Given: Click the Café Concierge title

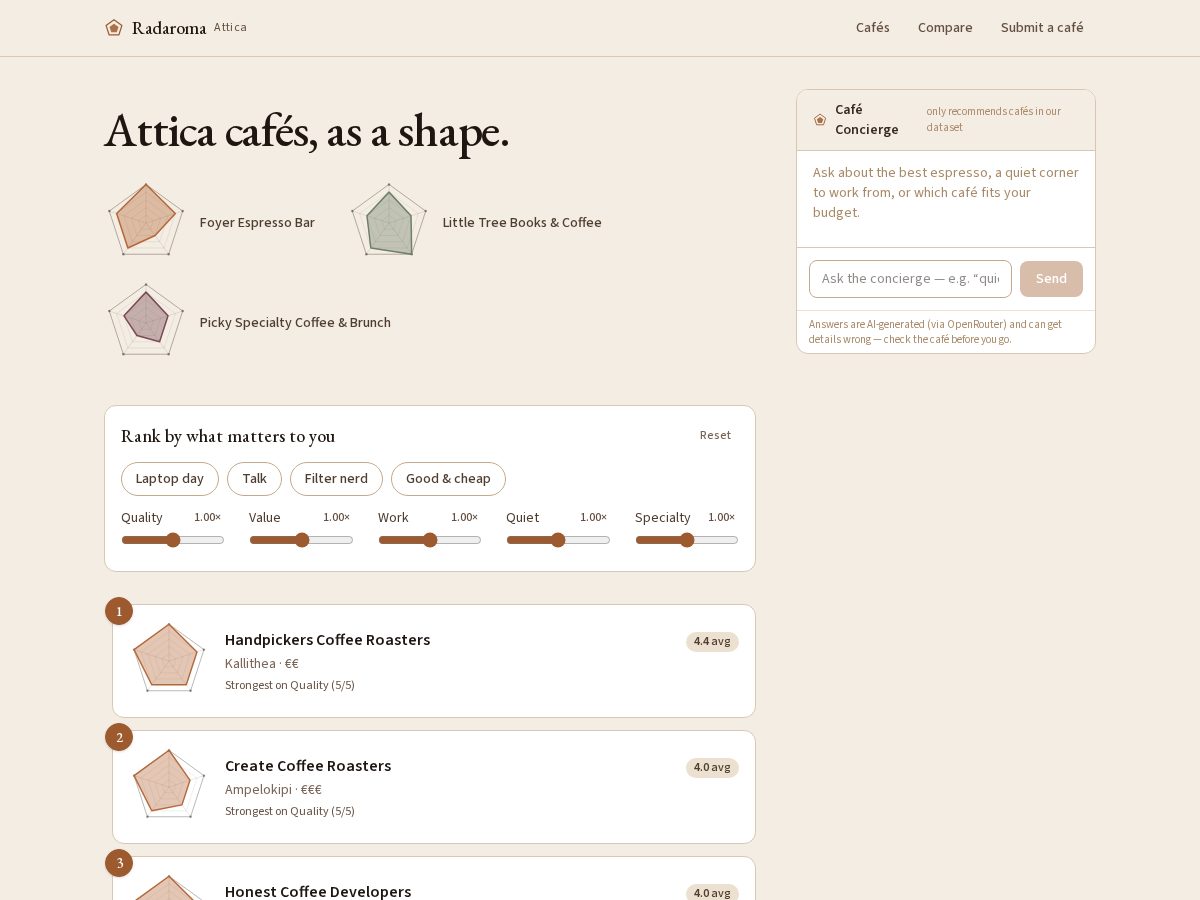Looking at the screenshot, I should coord(867,120).
